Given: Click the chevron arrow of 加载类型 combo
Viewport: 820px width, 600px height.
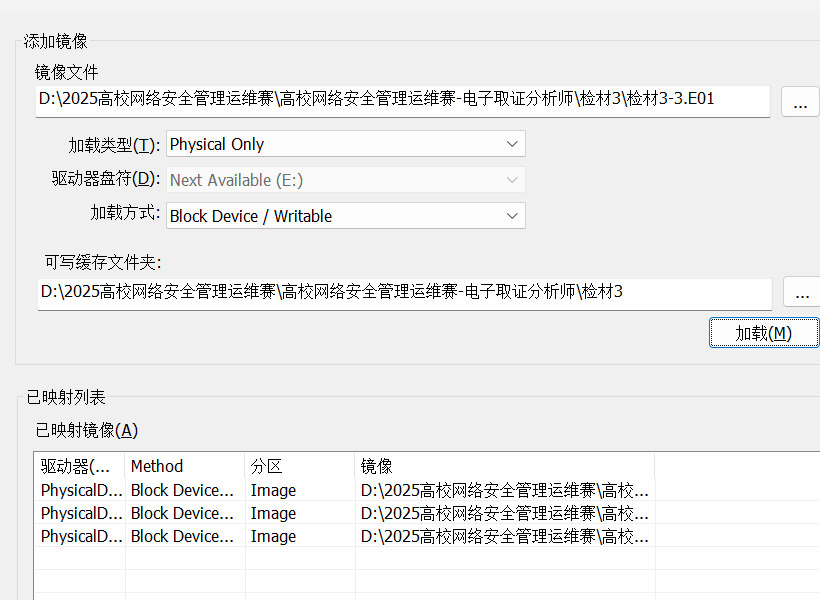Looking at the screenshot, I should pyautogui.click(x=512, y=144).
